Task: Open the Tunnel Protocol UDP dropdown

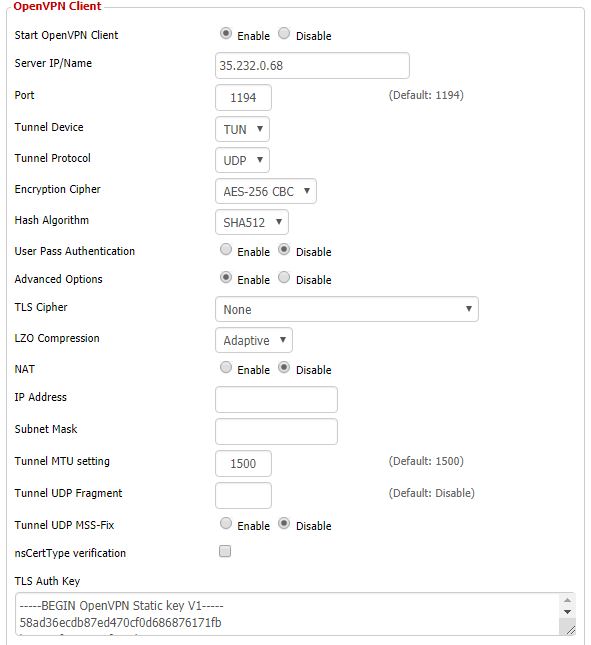Action: click(243, 160)
